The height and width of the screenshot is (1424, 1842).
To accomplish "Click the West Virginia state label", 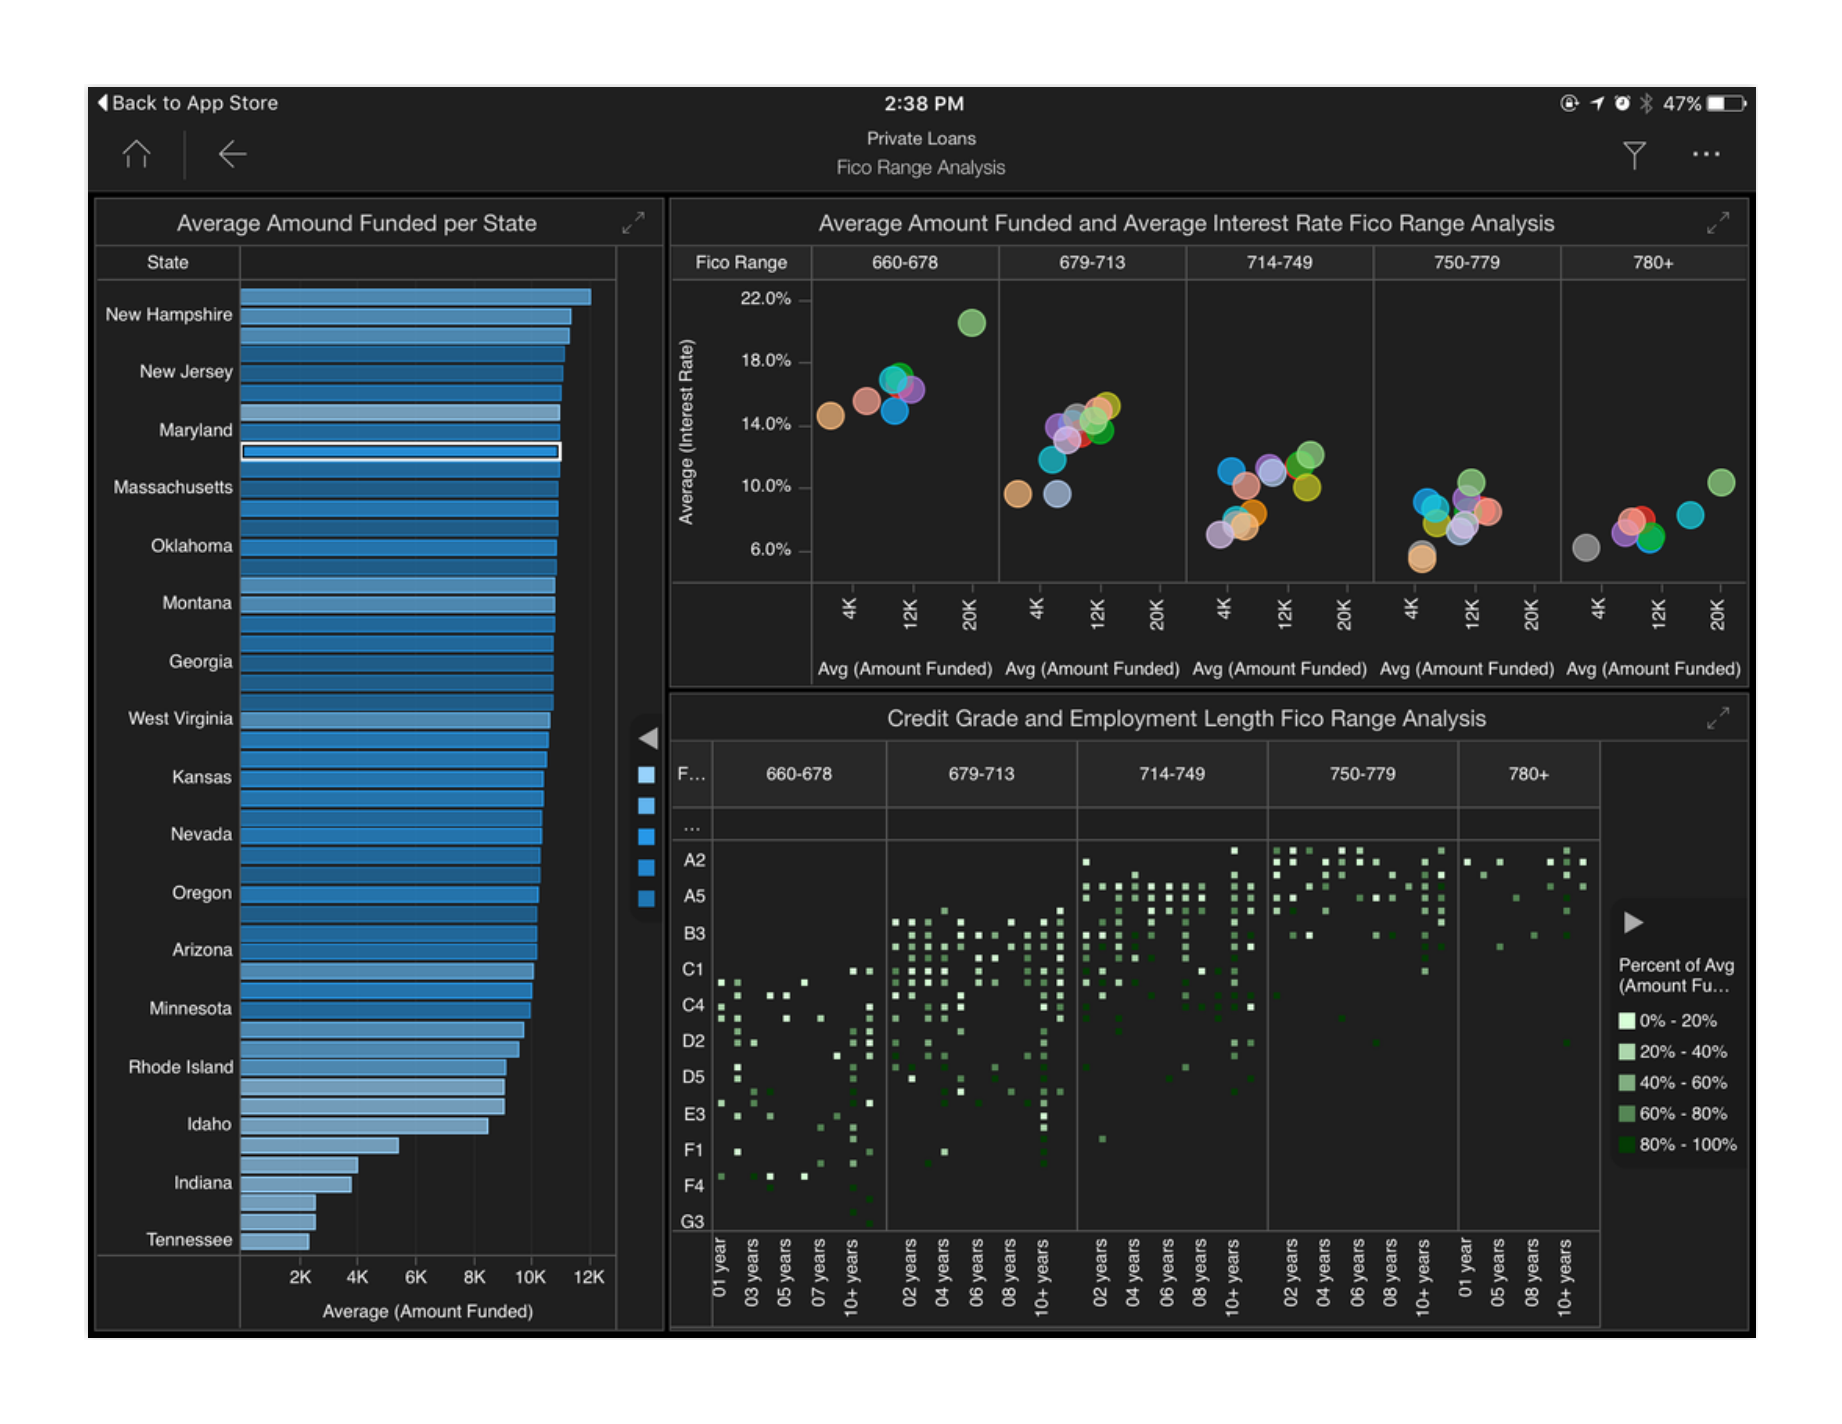I will (x=180, y=718).
